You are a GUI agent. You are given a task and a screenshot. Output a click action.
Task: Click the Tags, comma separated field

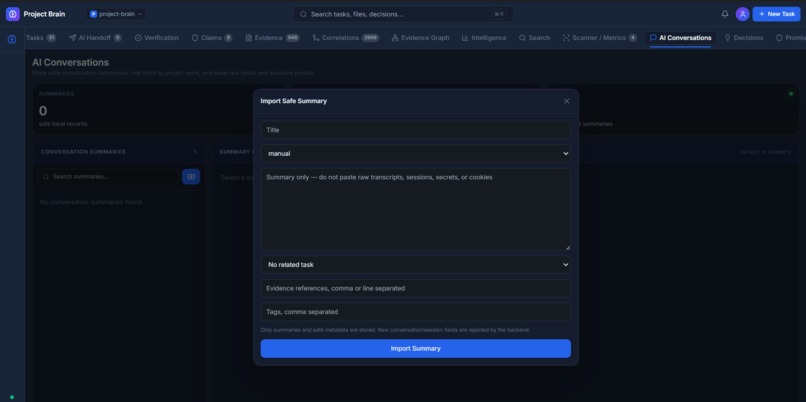415,312
